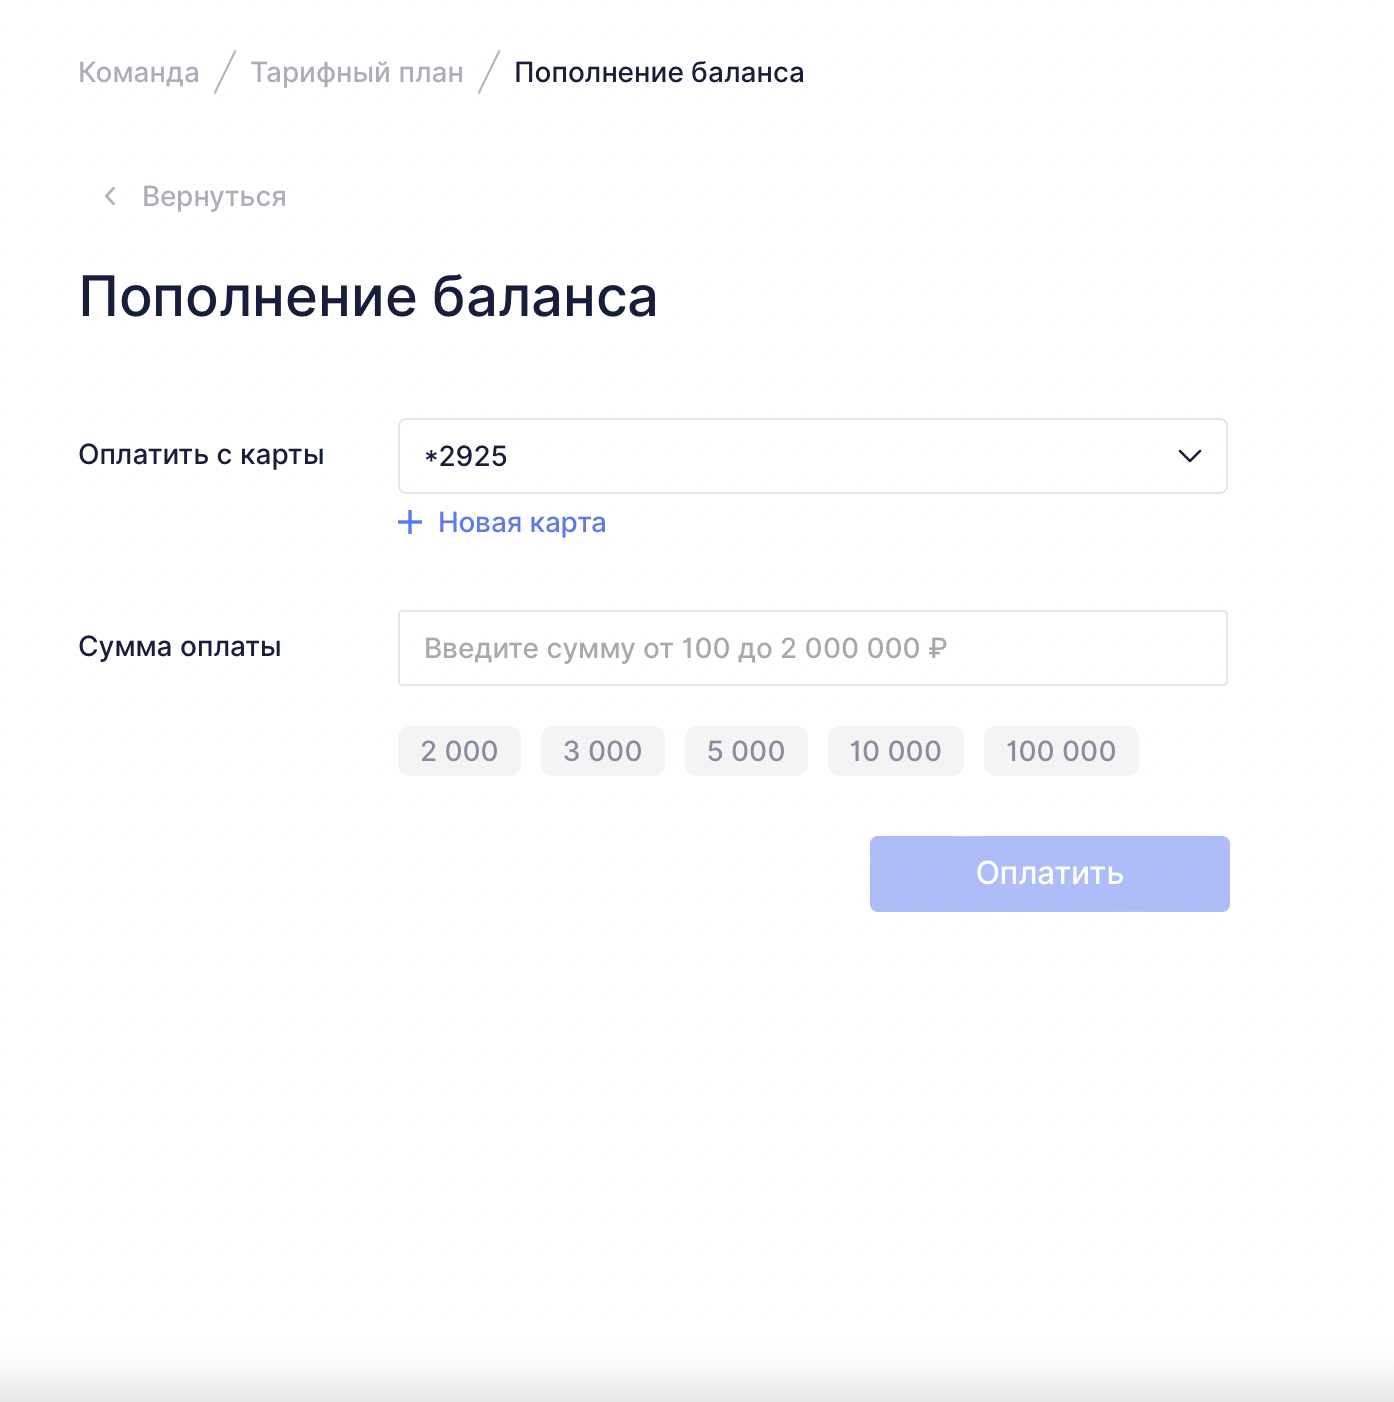Open Тарифный план breadcrumb

(357, 73)
